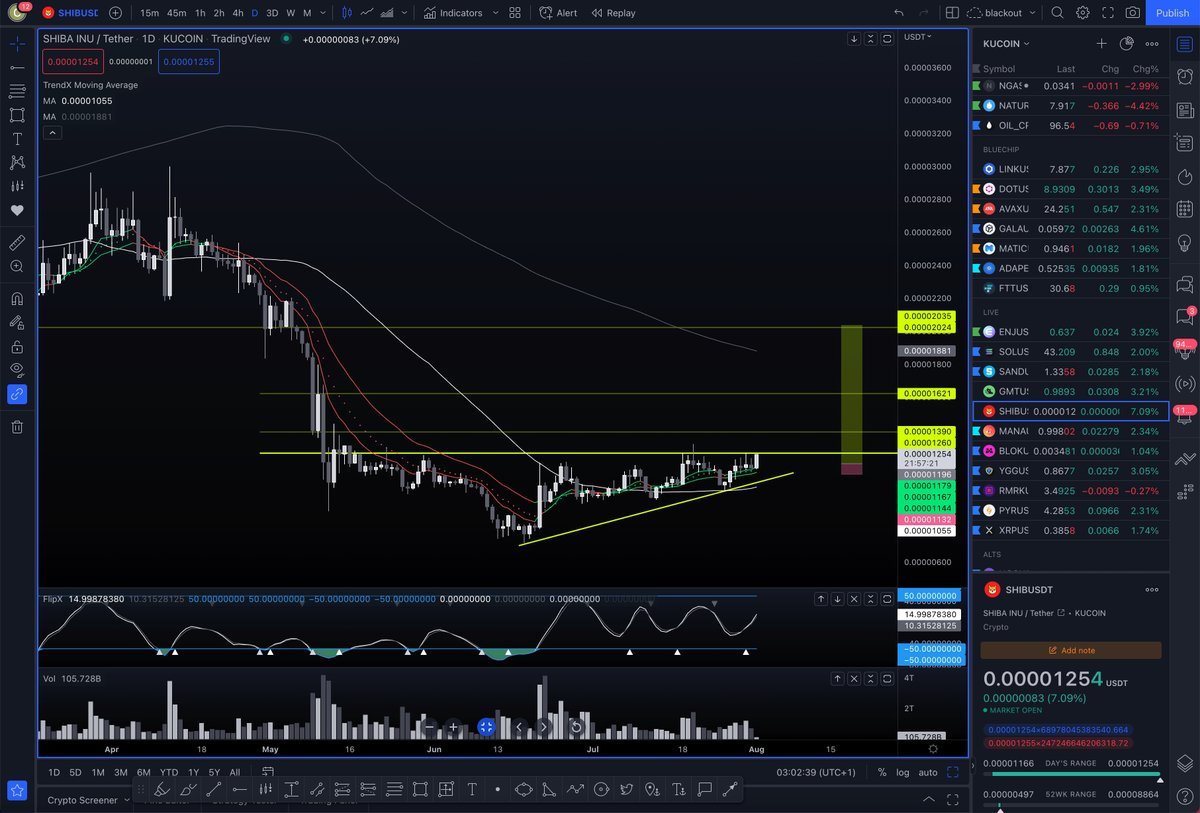Open the Crypto Screener dropdown
Viewport: 1200px width, 813px height.
[88, 800]
